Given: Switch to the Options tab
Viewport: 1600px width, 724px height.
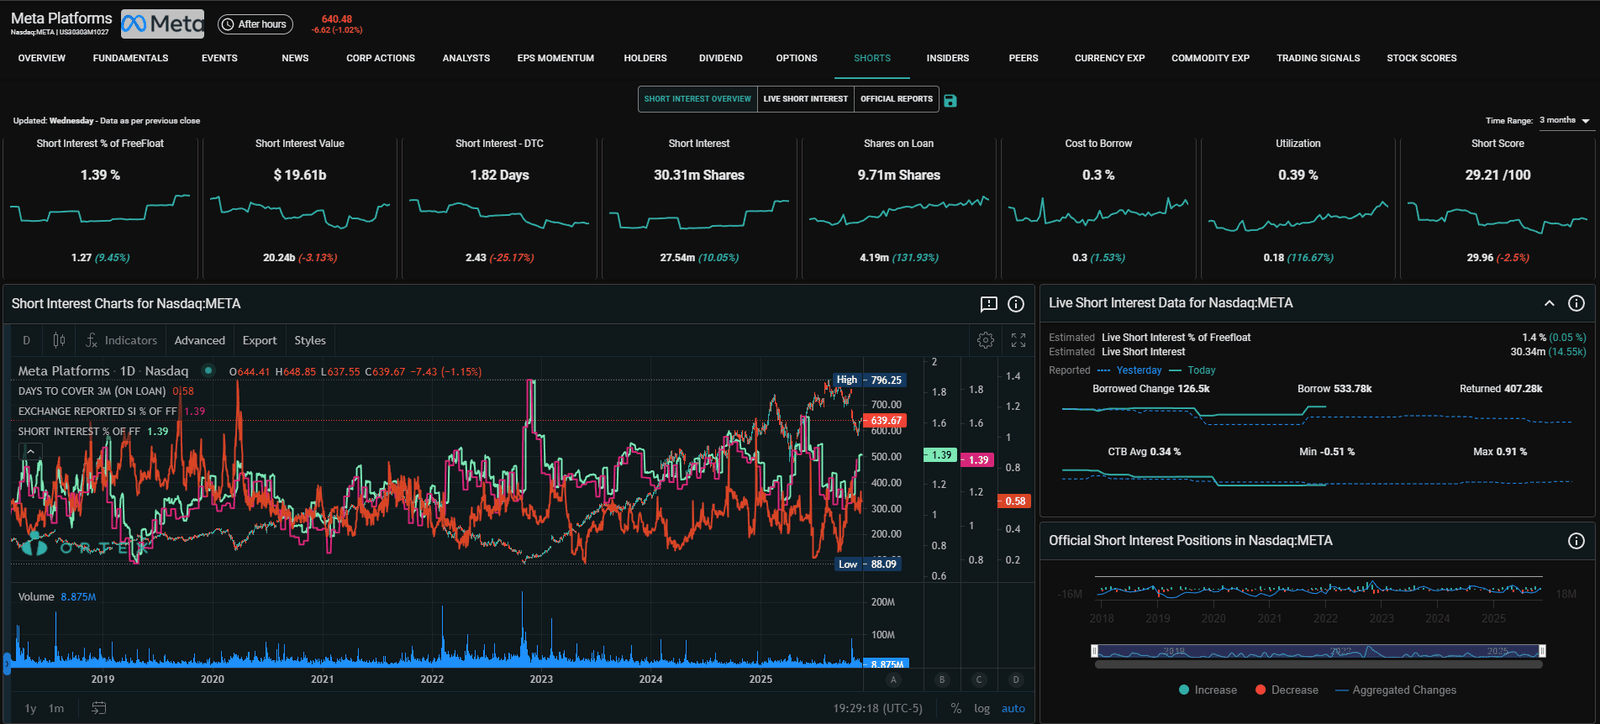Looking at the screenshot, I should [796, 58].
